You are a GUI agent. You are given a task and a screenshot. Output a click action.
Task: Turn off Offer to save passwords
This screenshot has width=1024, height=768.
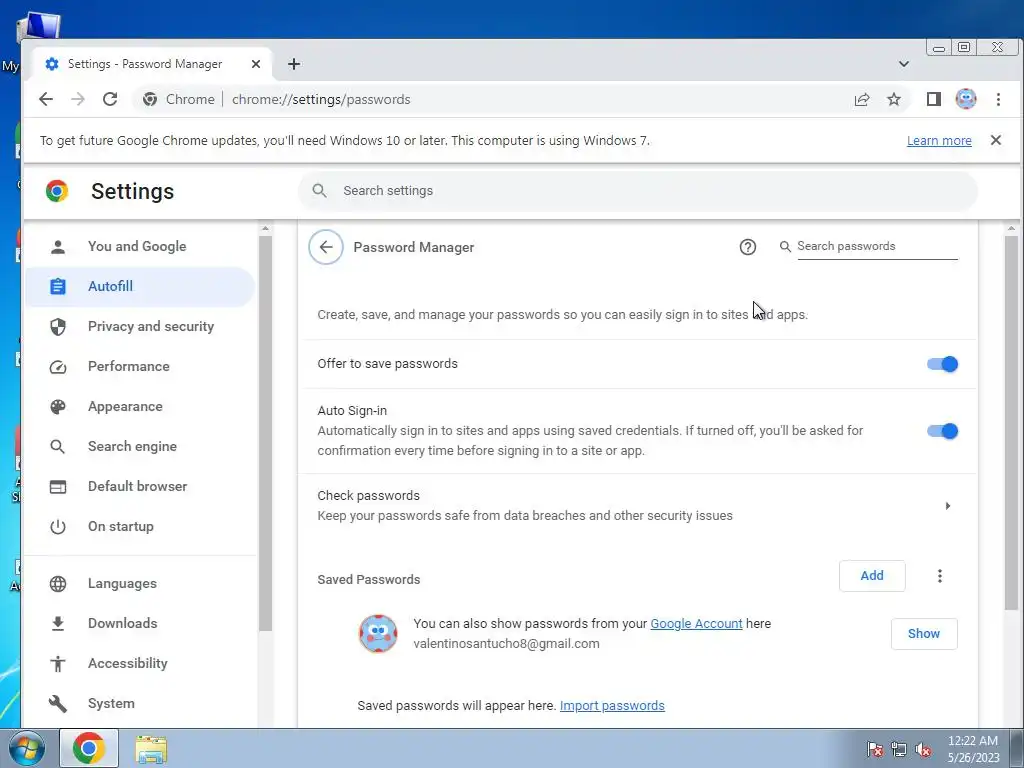[x=942, y=364]
